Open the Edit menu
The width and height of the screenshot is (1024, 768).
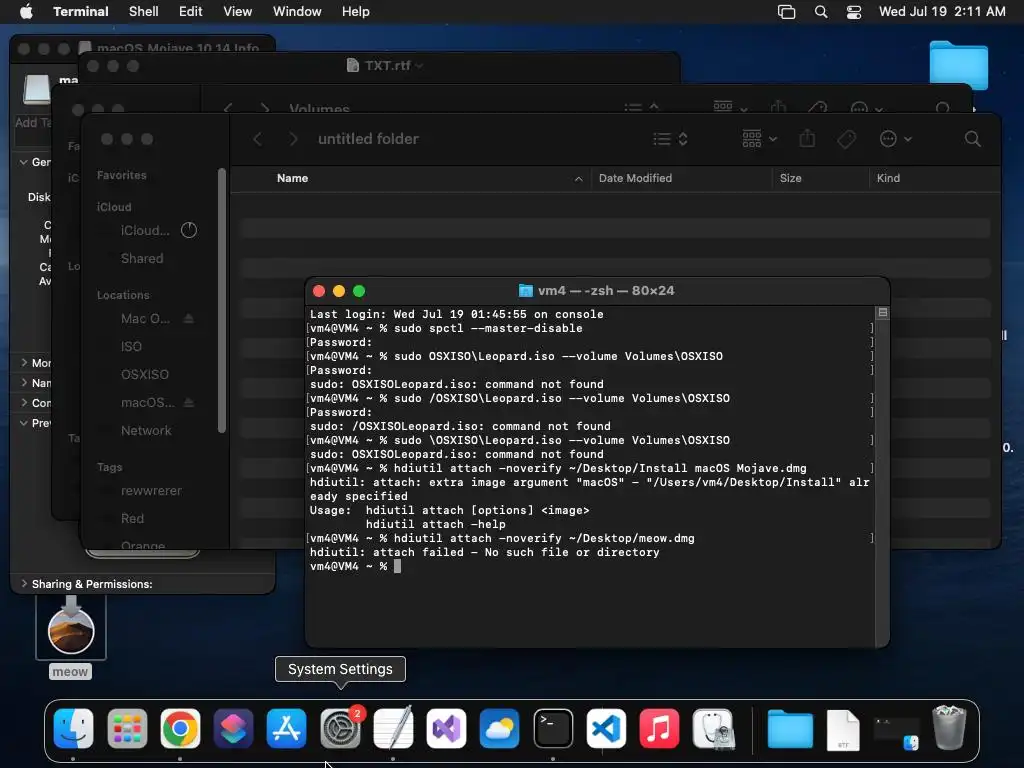click(191, 12)
